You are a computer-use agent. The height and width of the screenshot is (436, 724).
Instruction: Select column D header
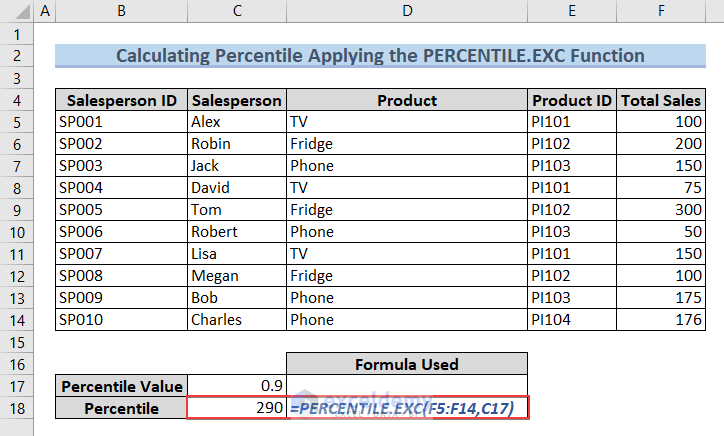pyautogui.click(x=407, y=12)
